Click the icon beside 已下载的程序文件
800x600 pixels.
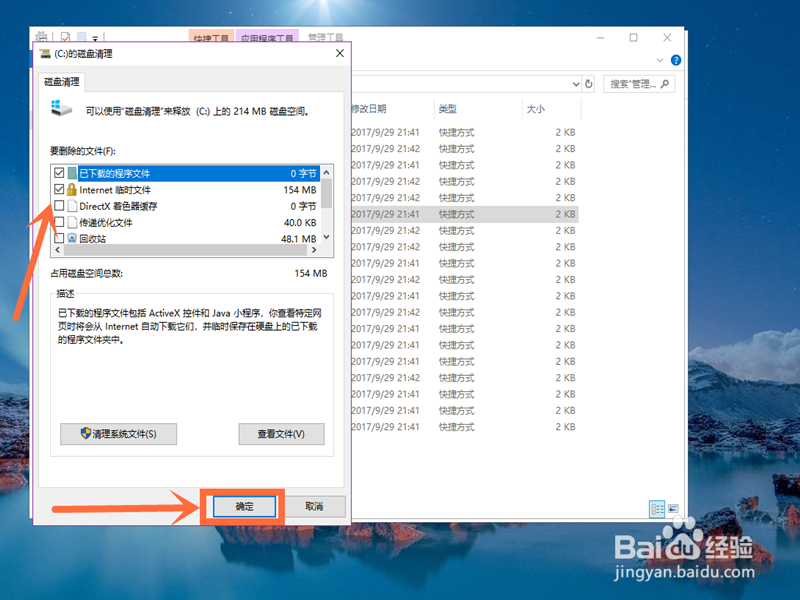tap(72, 173)
